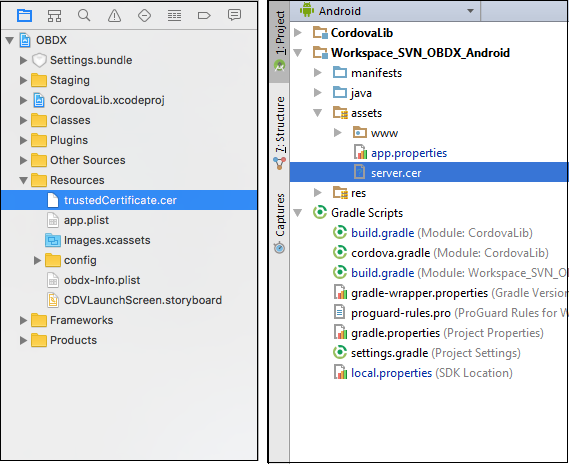This screenshot has height=464, width=569.
Task: Open the Xcode breakpoint navigator icon
Action: [204, 15]
